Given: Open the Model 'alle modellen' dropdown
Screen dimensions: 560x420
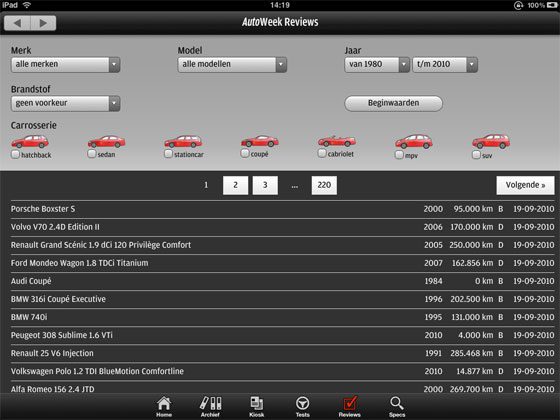Looking at the screenshot, I should pyautogui.click(x=232, y=65).
